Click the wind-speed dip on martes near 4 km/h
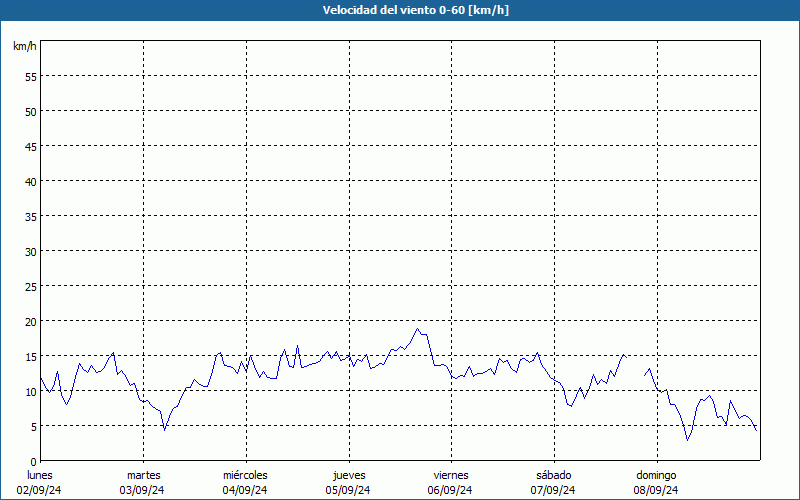 pos(164,430)
